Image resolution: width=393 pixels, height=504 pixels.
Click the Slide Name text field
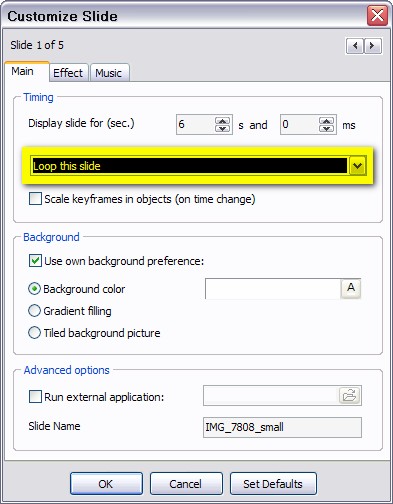point(282,427)
